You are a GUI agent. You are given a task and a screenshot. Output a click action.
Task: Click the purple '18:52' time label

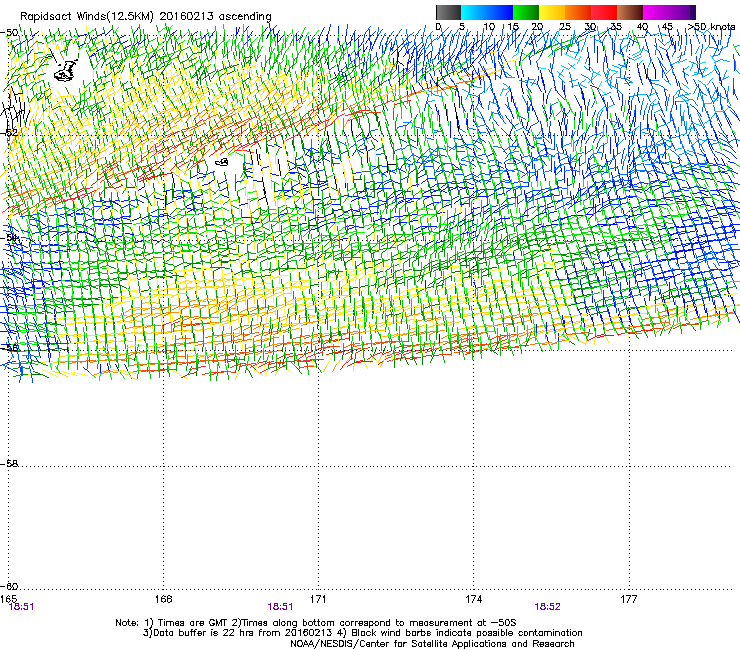point(547,607)
